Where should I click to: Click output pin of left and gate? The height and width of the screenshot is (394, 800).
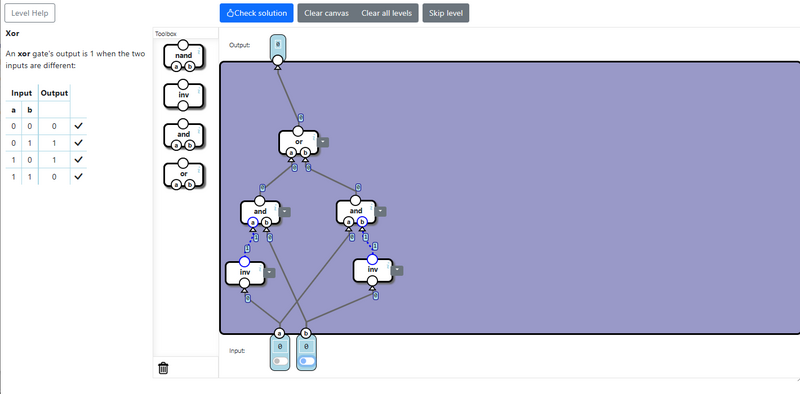point(260,201)
